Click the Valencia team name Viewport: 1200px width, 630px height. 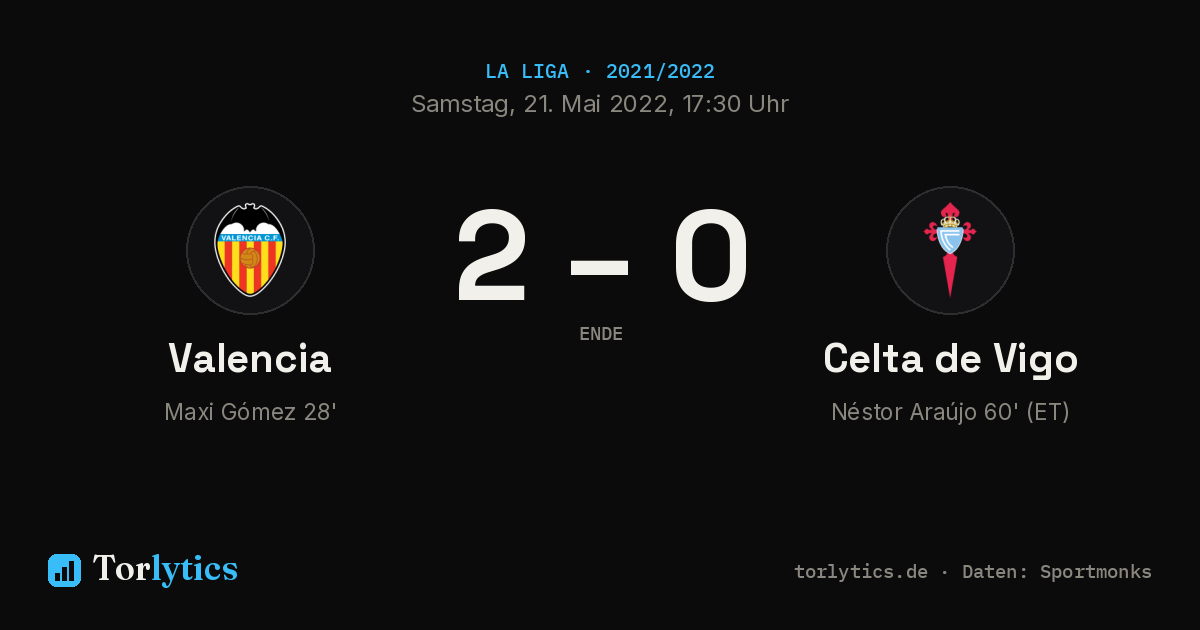pos(250,358)
